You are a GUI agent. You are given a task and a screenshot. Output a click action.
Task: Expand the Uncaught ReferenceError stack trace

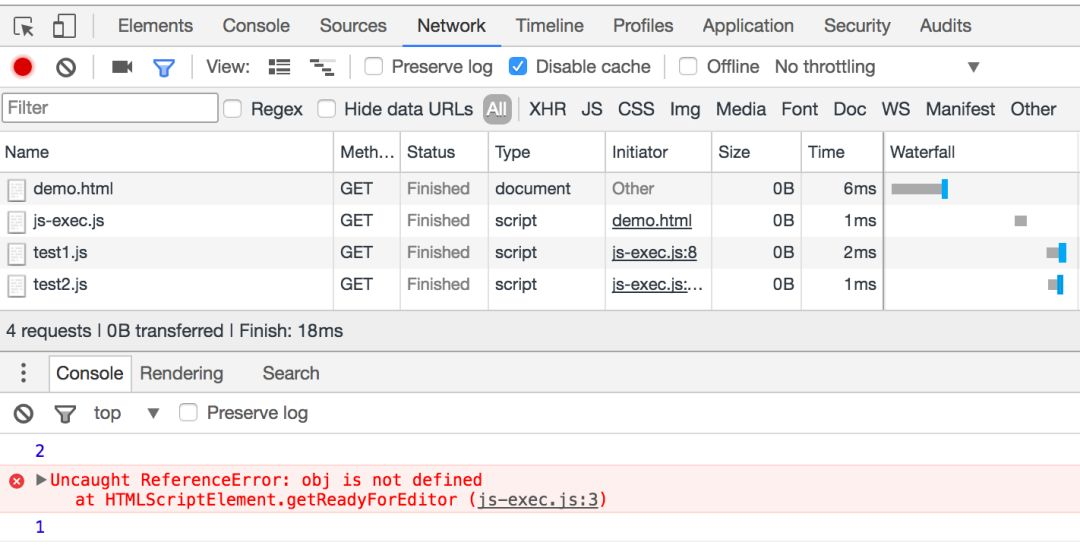[x=41, y=480]
